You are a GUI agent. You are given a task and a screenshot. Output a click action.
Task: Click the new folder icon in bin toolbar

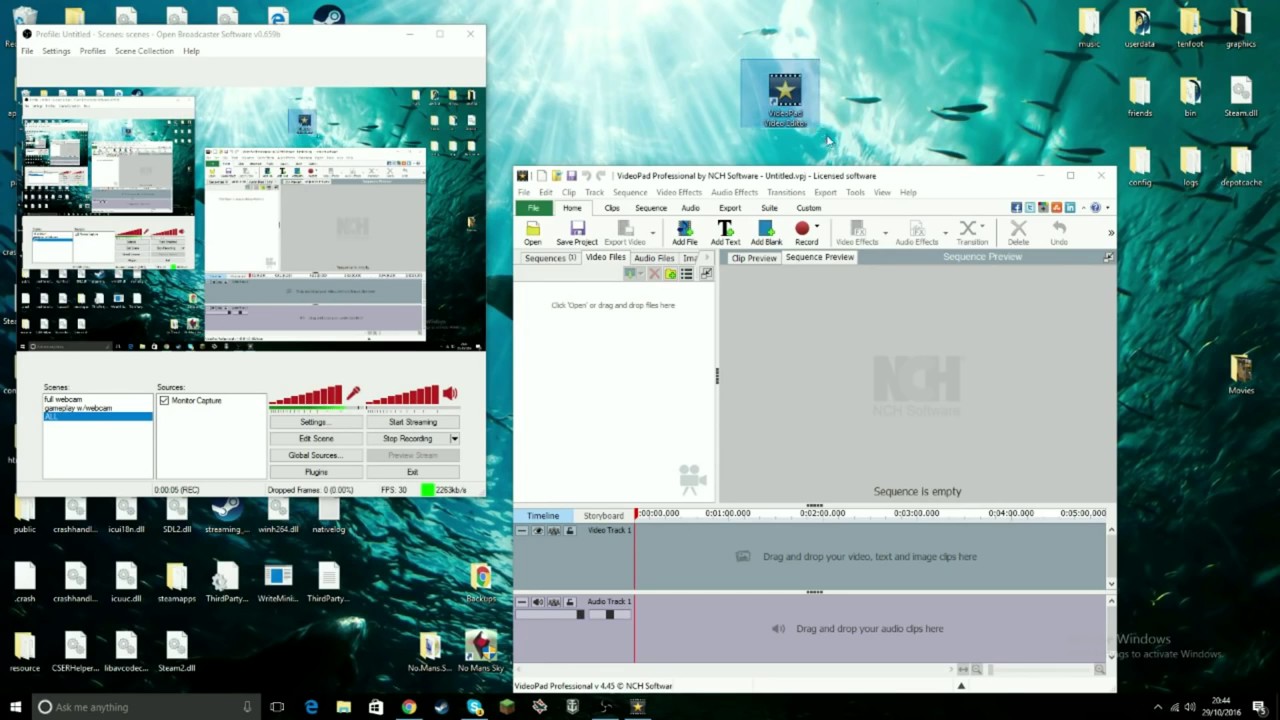click(671, 273)
